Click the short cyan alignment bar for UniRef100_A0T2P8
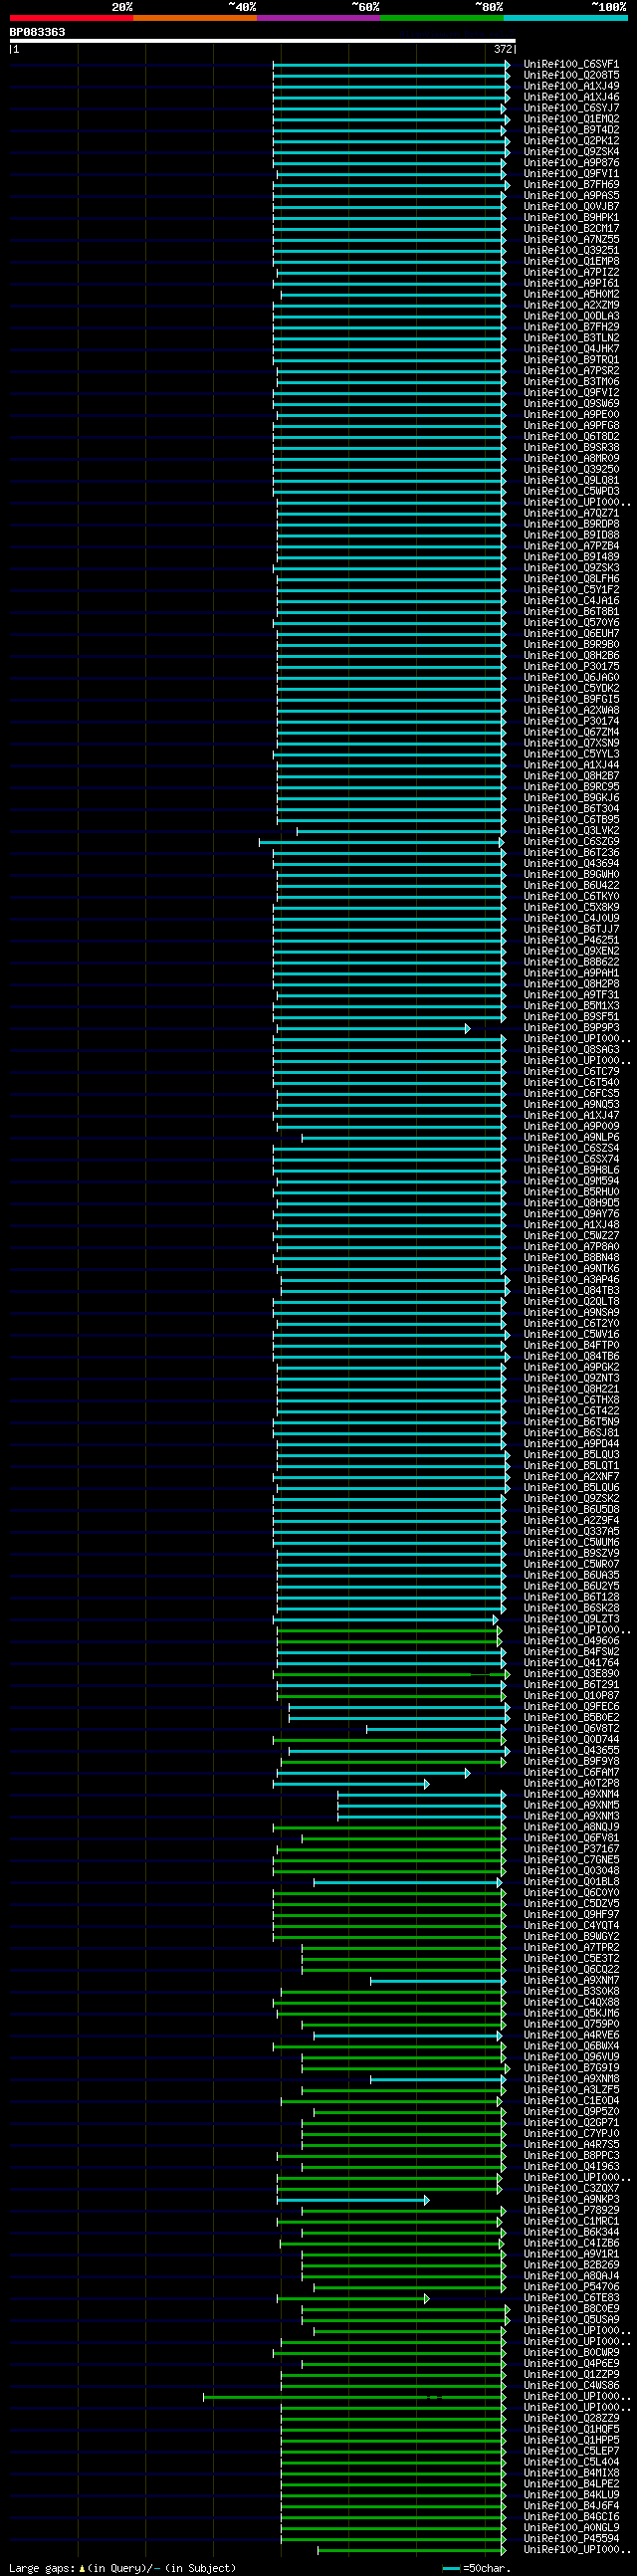The image size is (637, 2576). point(351,1784)
